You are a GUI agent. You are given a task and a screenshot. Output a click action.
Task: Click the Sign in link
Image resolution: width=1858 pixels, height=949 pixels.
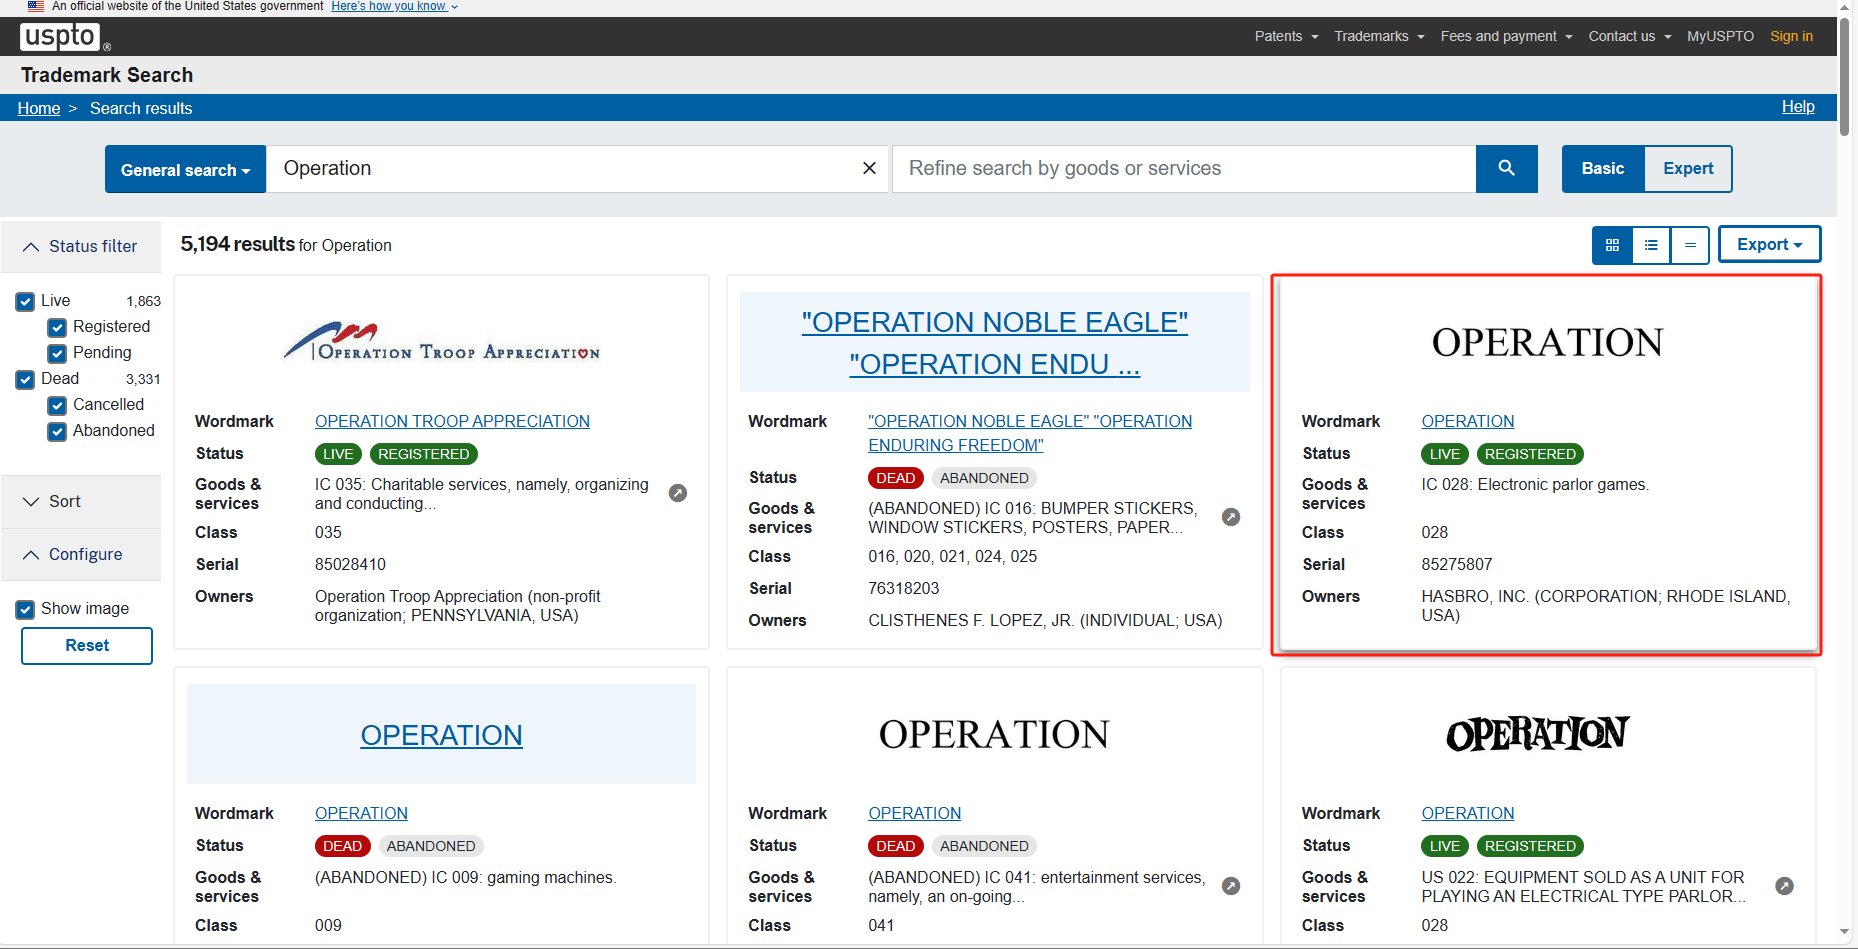tap(1791, 36)
